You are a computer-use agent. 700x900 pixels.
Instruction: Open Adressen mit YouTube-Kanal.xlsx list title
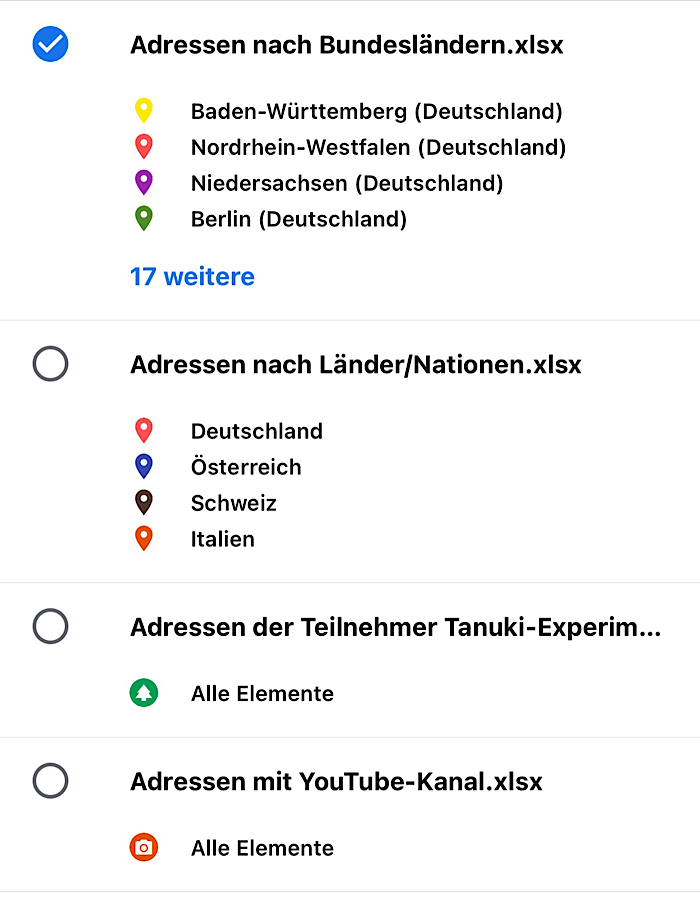click(x=336, y=781)
